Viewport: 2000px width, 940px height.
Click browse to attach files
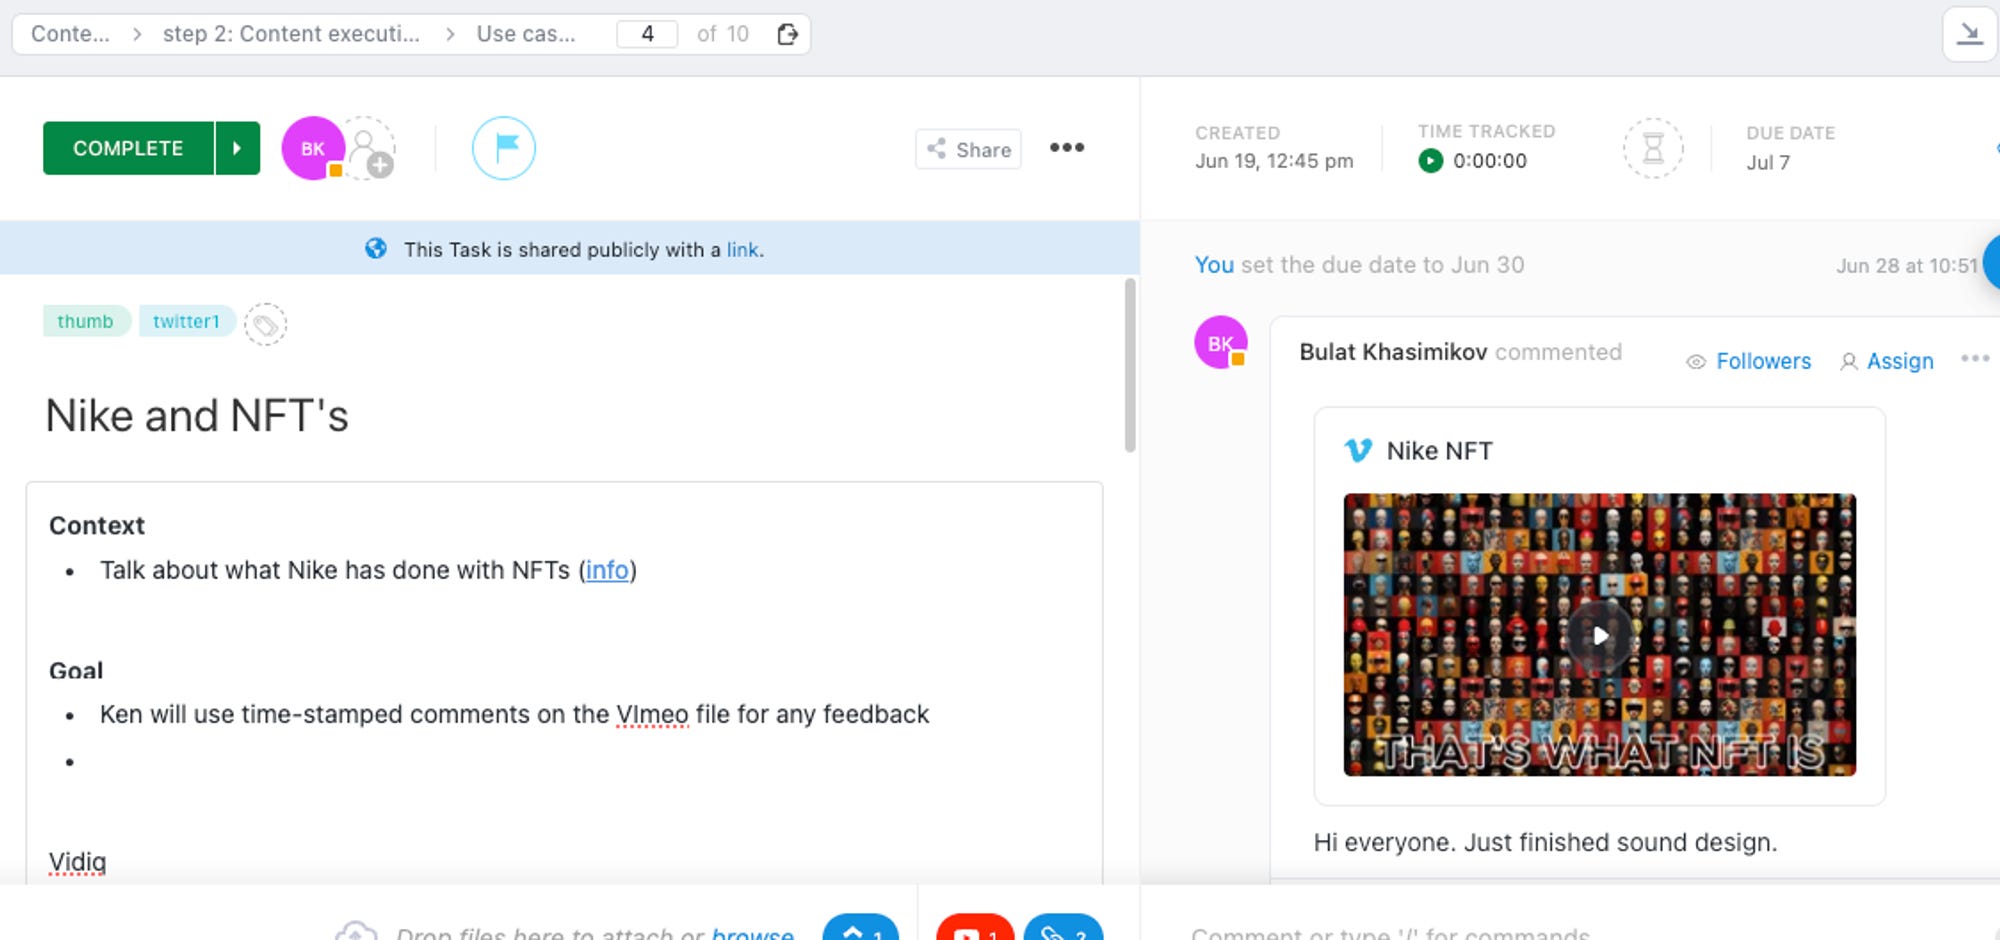click(x=752, y=934)
